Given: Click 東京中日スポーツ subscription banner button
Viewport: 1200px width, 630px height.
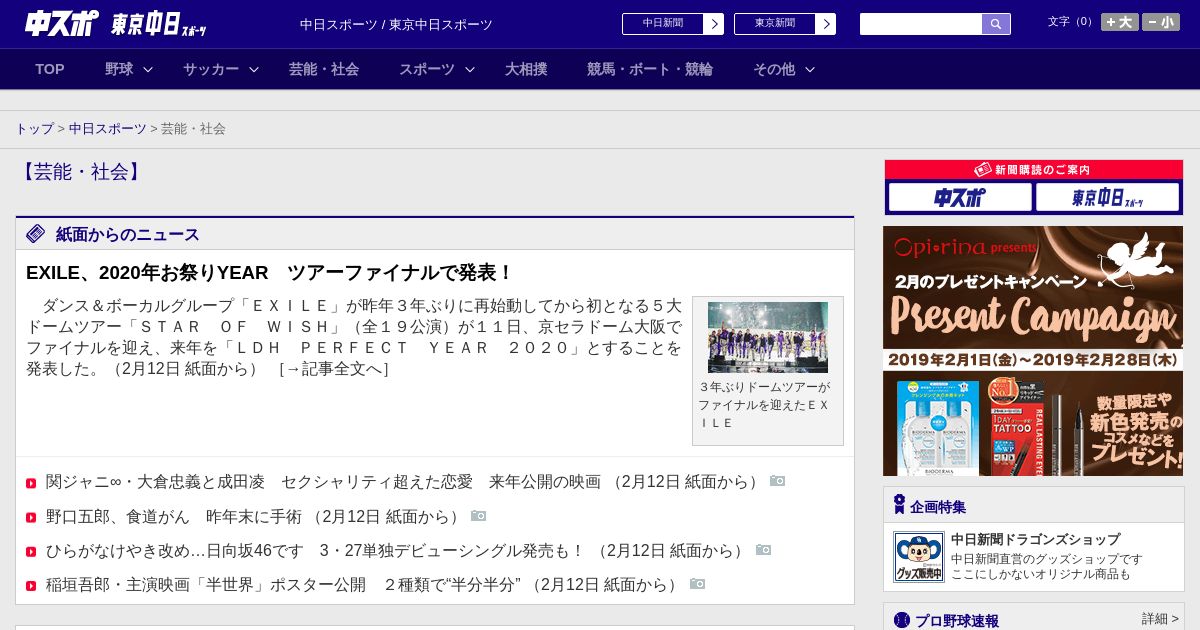Looking at the screenshot, I should [x=1108, y=197].
